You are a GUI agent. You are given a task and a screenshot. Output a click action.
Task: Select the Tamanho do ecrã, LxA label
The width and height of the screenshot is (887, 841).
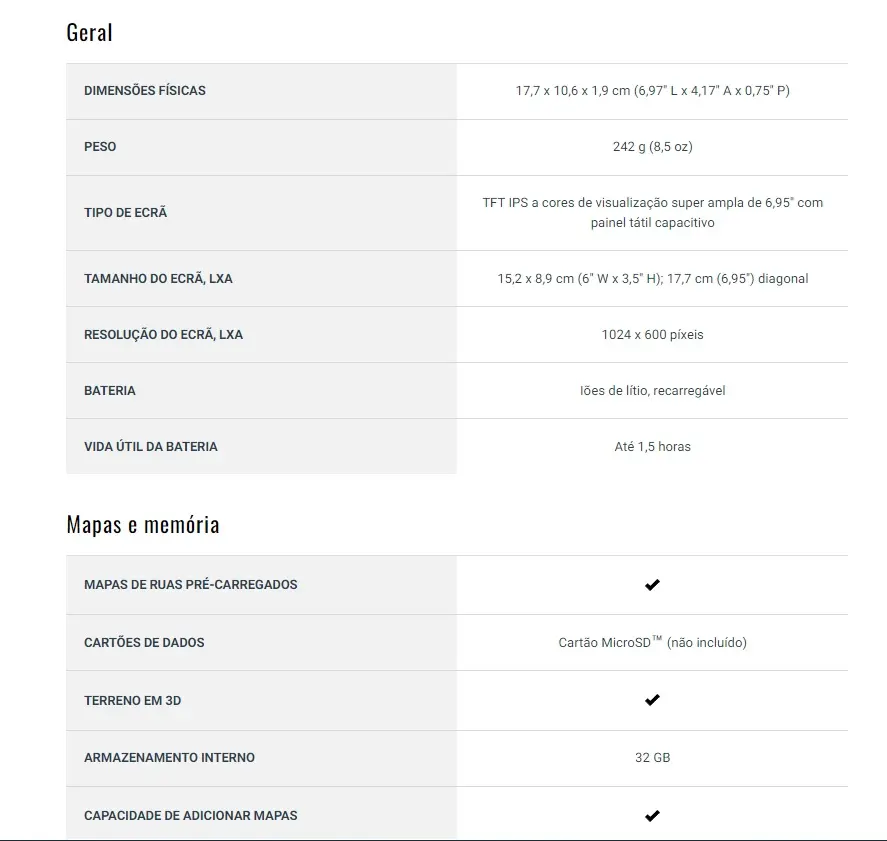158,279
